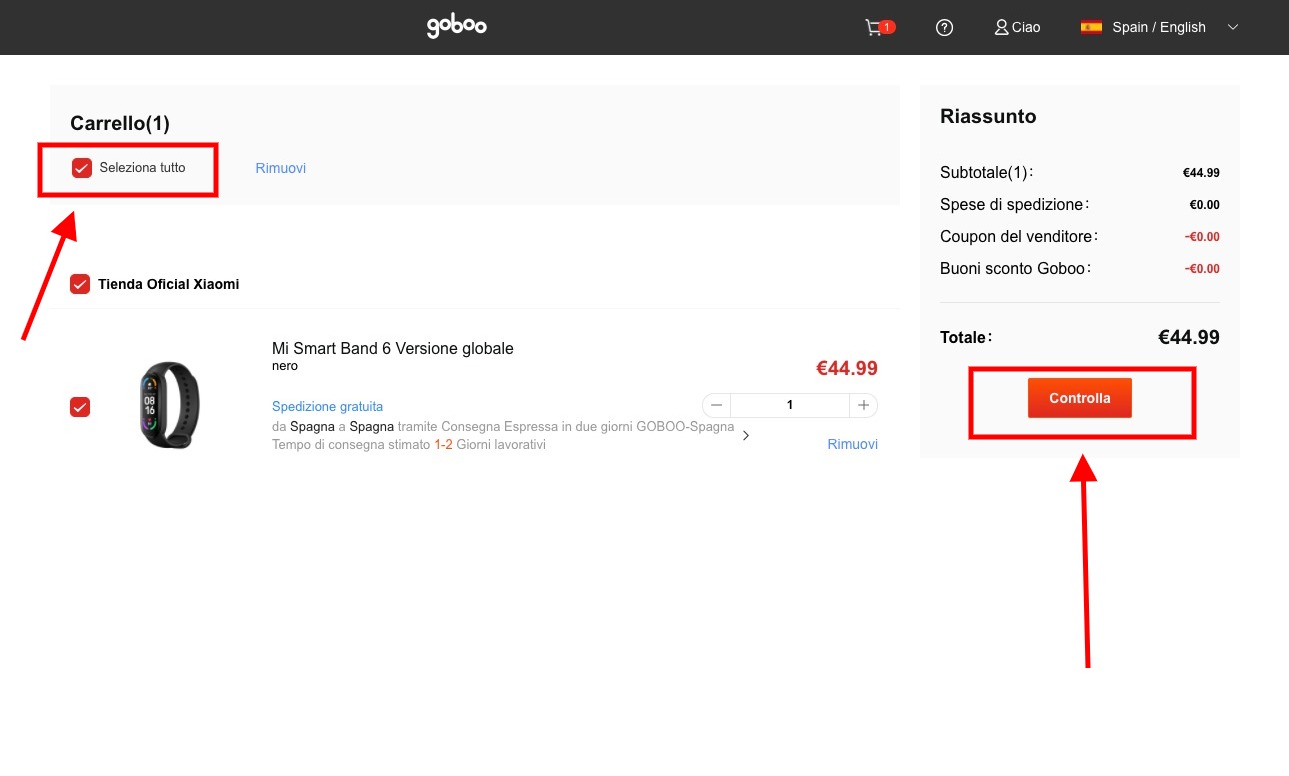Click the Spain flag icon
1289x776 pixels.
point(1091,27)
